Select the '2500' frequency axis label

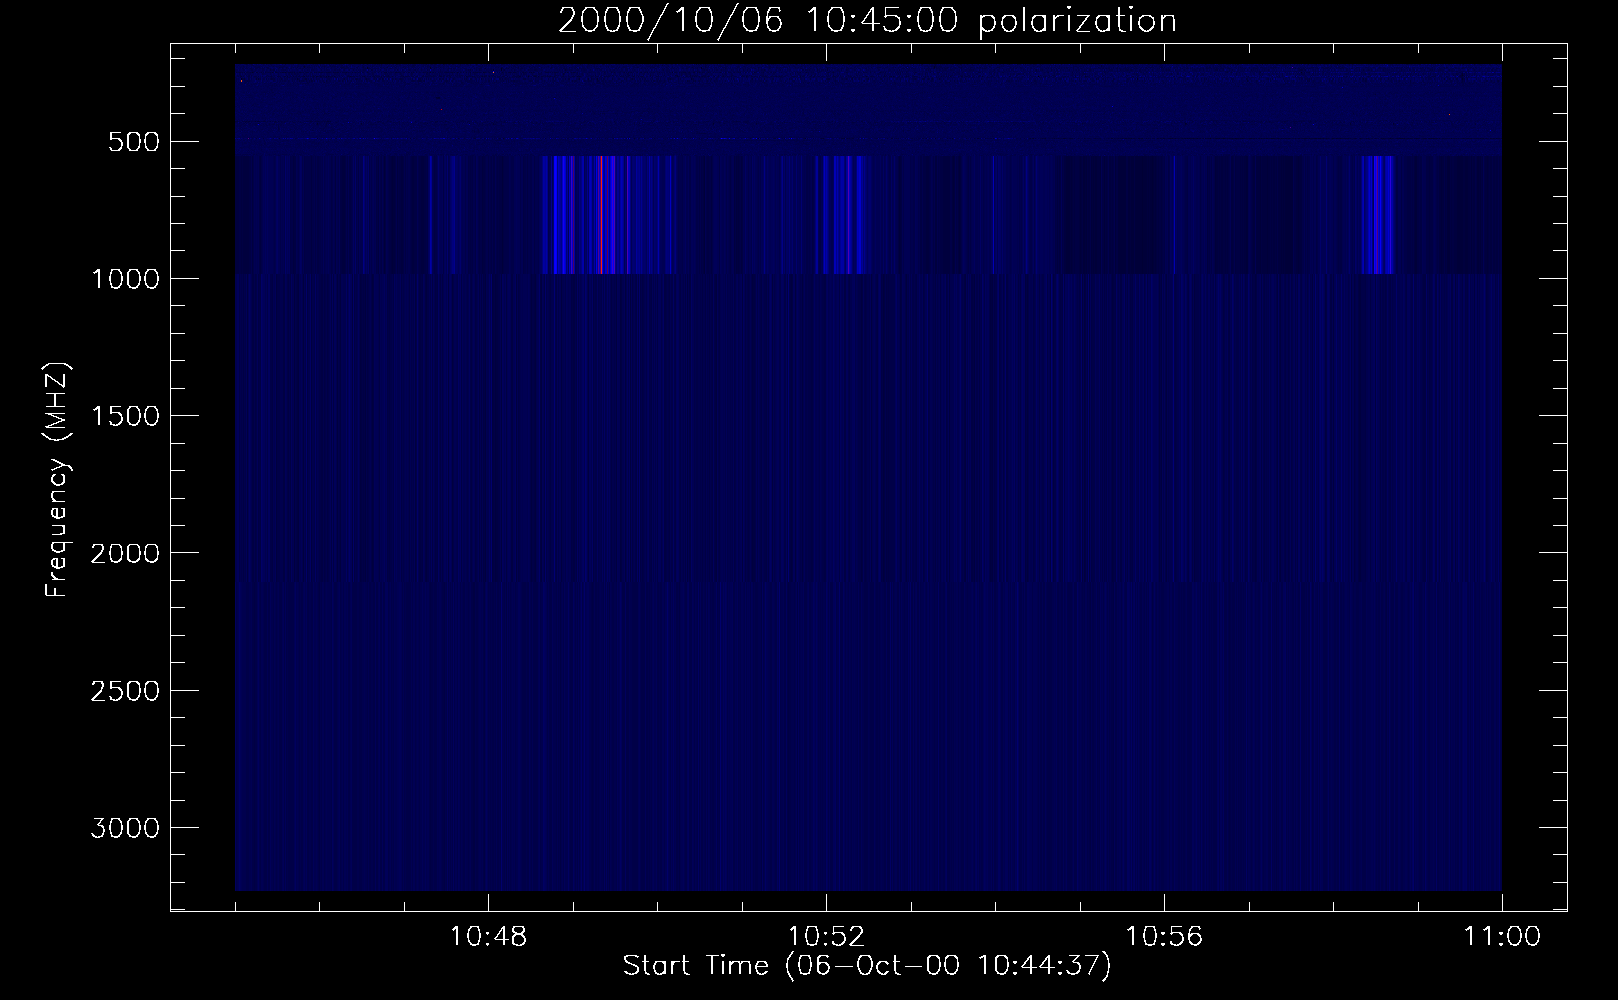tap(124, 691)
